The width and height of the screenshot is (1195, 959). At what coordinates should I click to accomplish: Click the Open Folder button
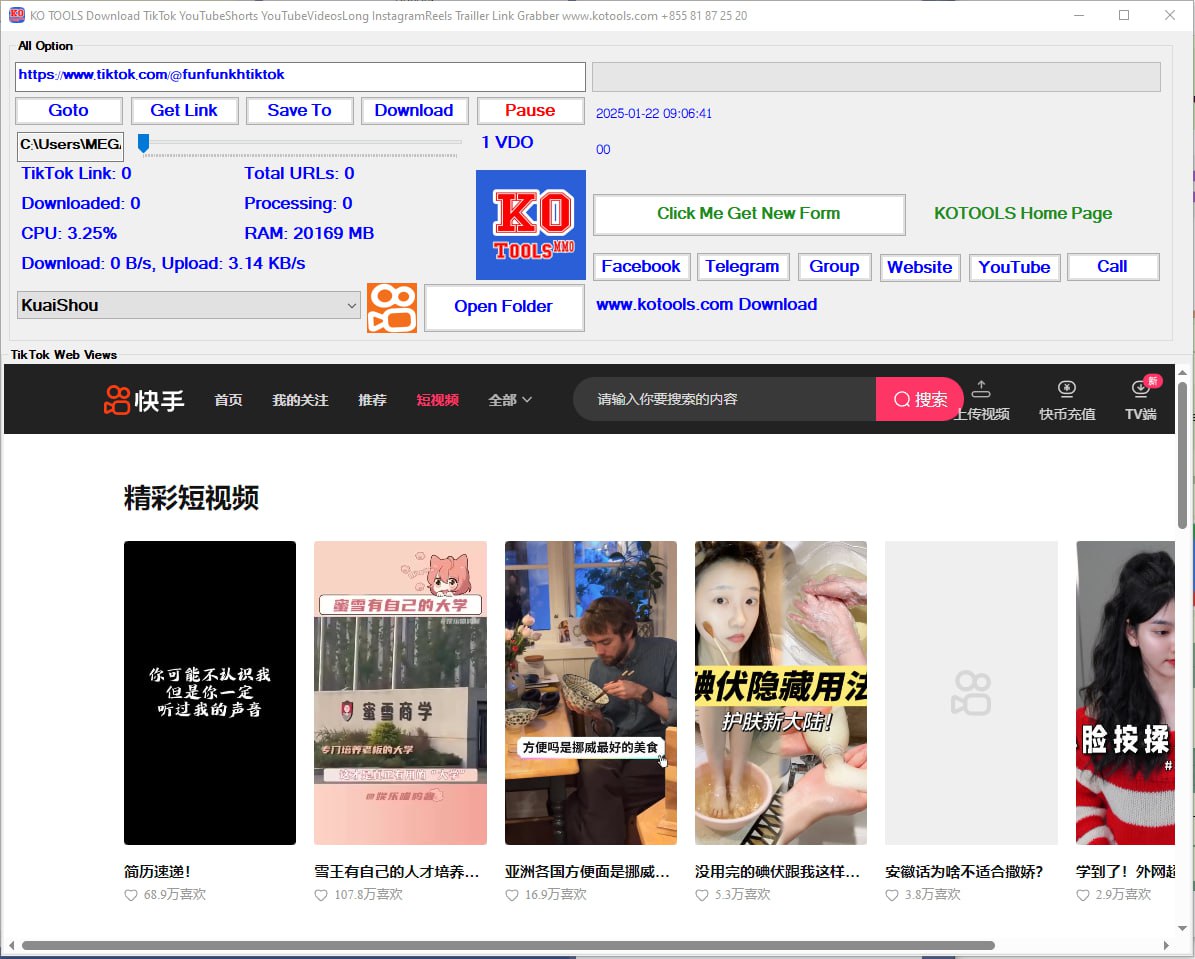pos(504,307)
